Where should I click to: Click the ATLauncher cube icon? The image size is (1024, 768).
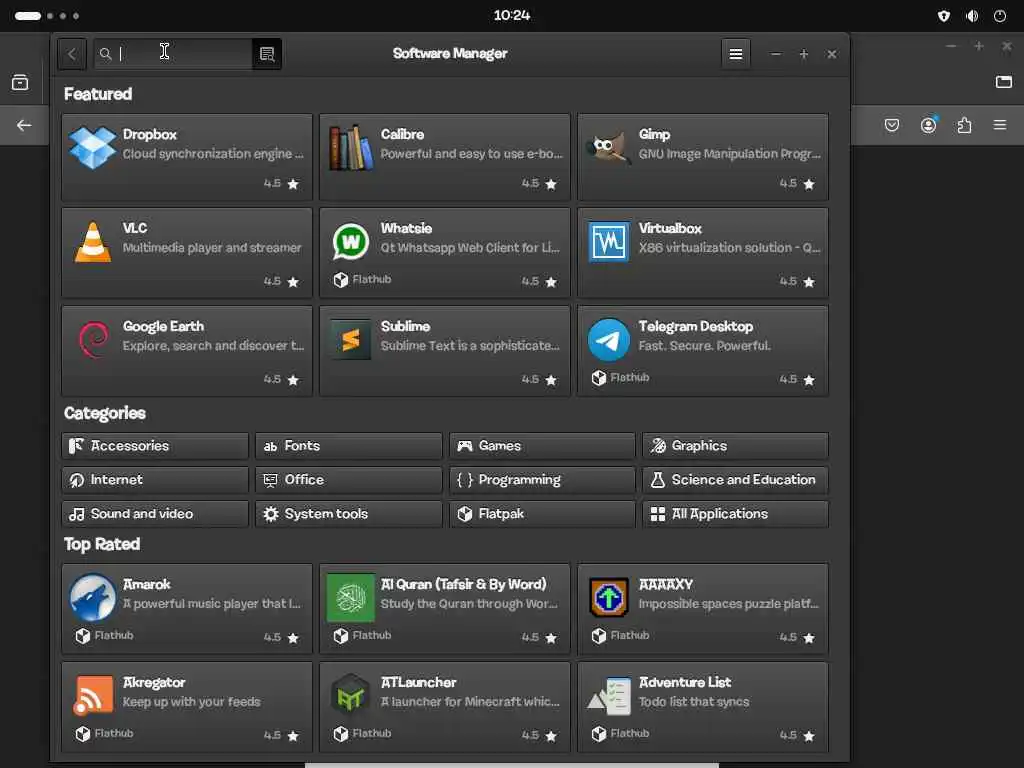pos(351,696)
